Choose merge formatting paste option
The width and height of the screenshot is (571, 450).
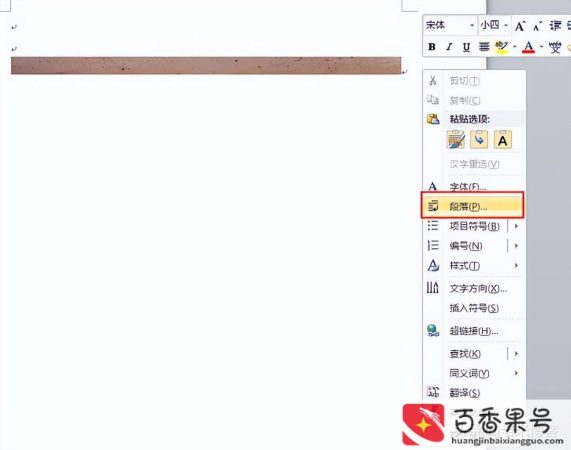tap(479, 140)
